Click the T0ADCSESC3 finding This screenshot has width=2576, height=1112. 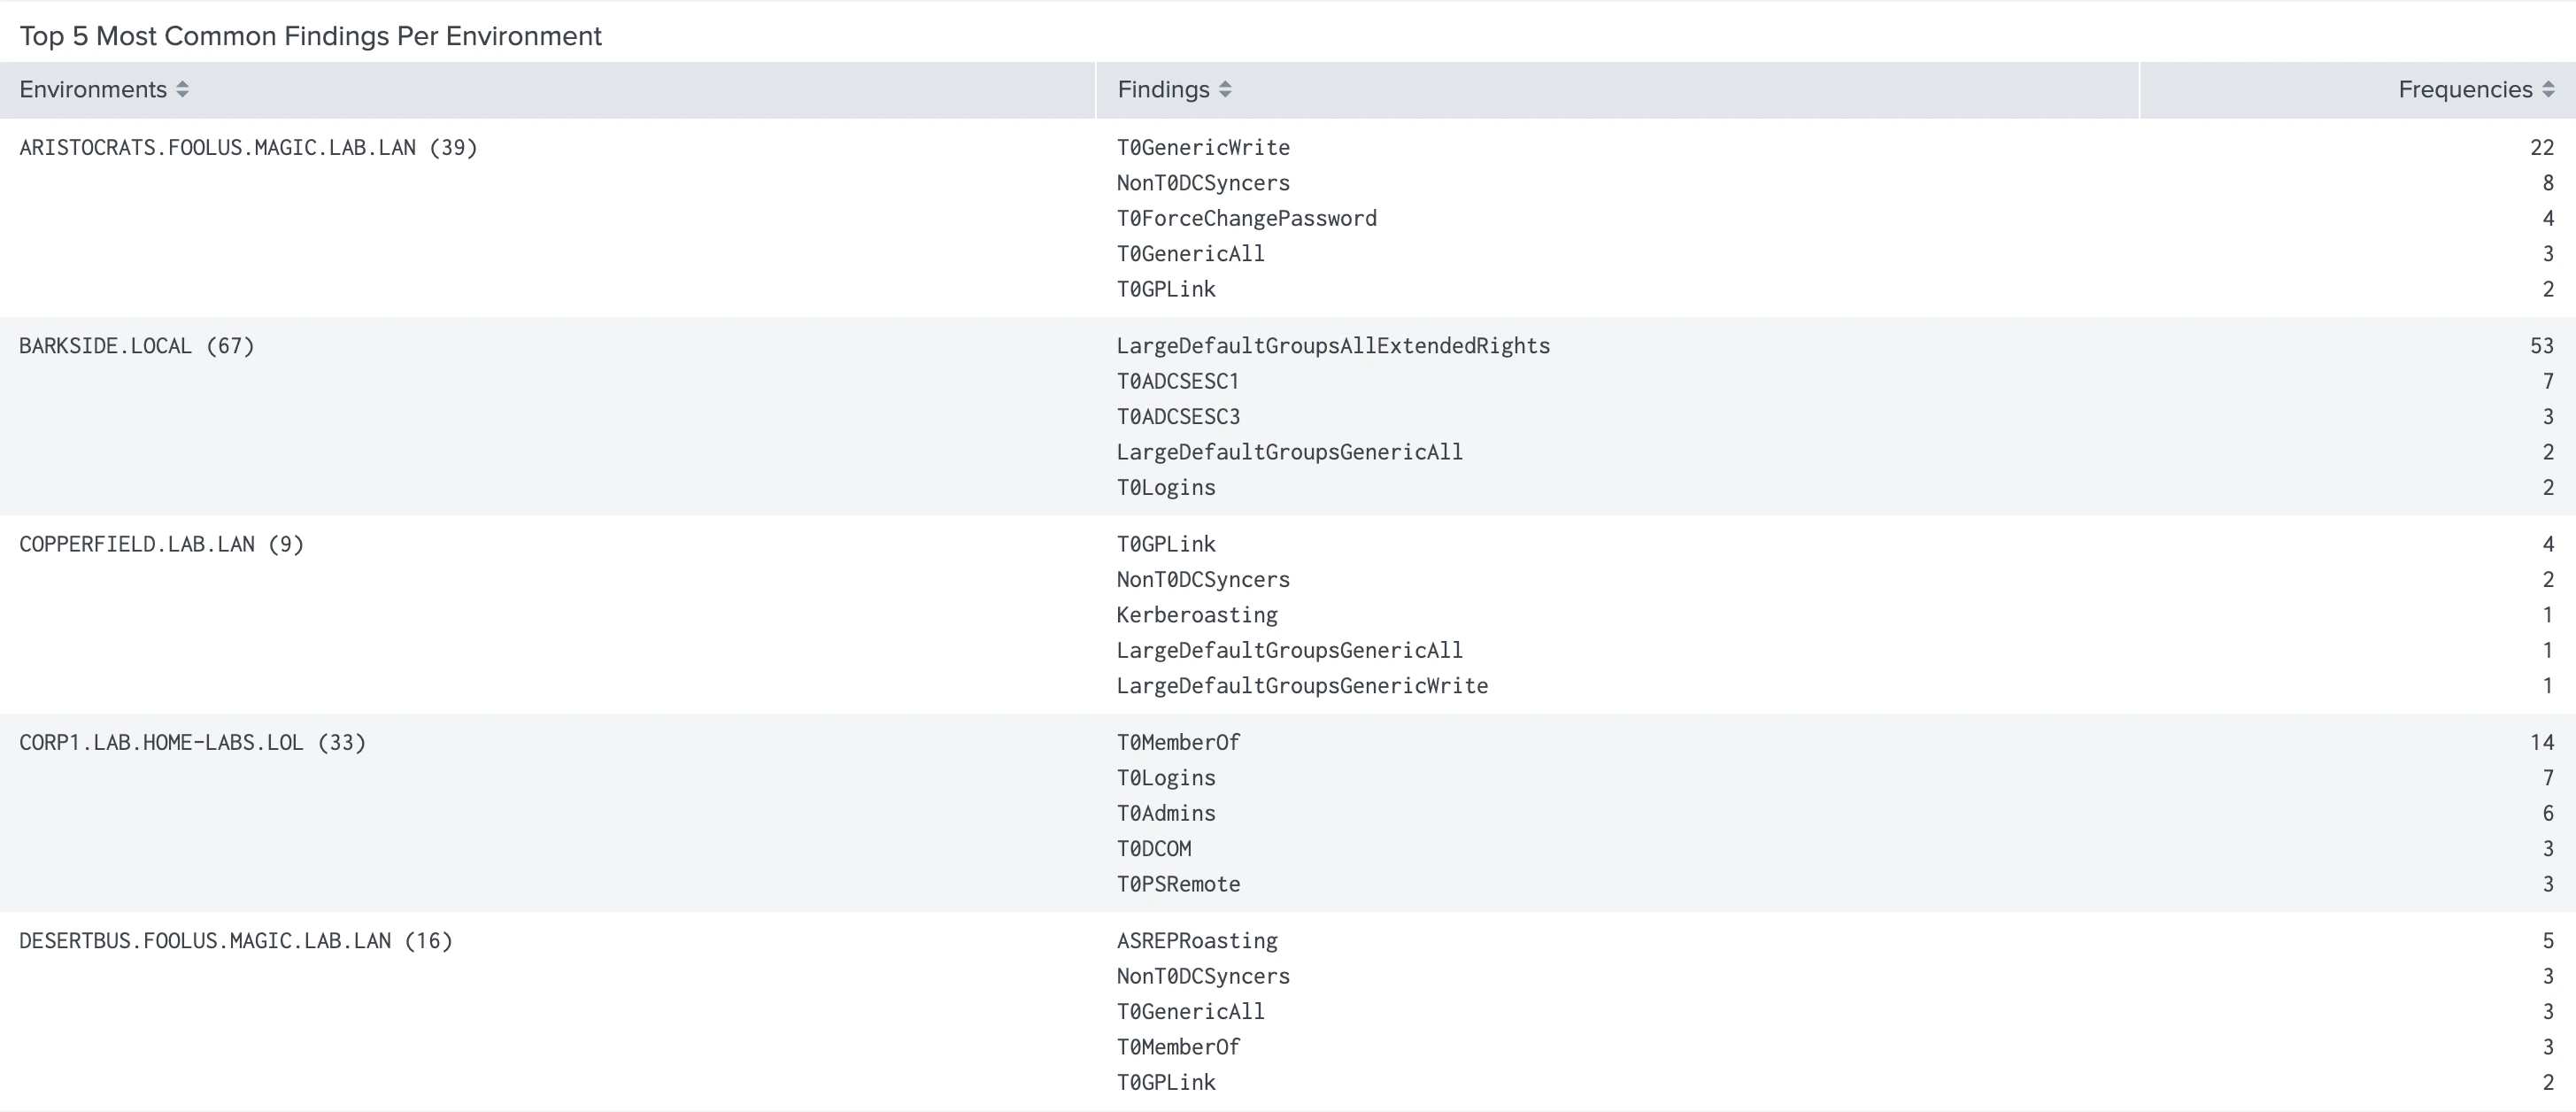coord(1178,417)
